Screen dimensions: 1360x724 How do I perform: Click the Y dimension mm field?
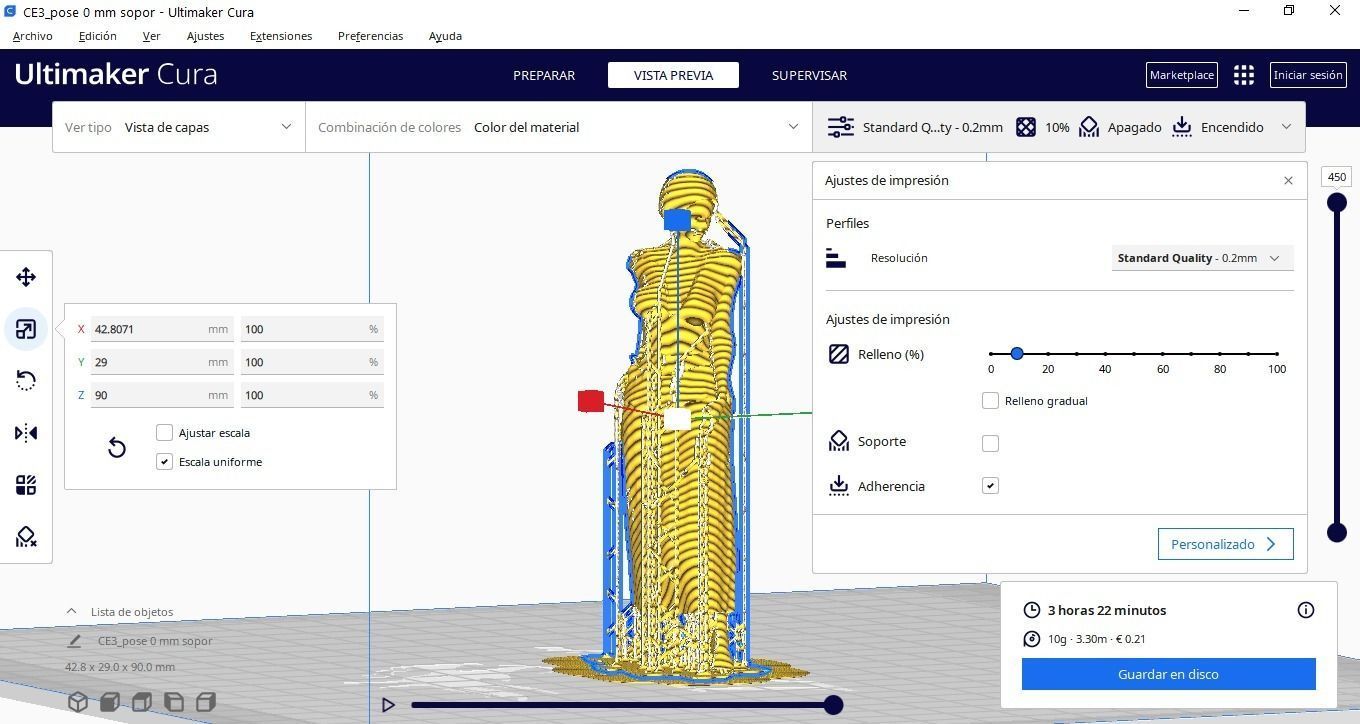pyautogui.click(x=162, y=362)
